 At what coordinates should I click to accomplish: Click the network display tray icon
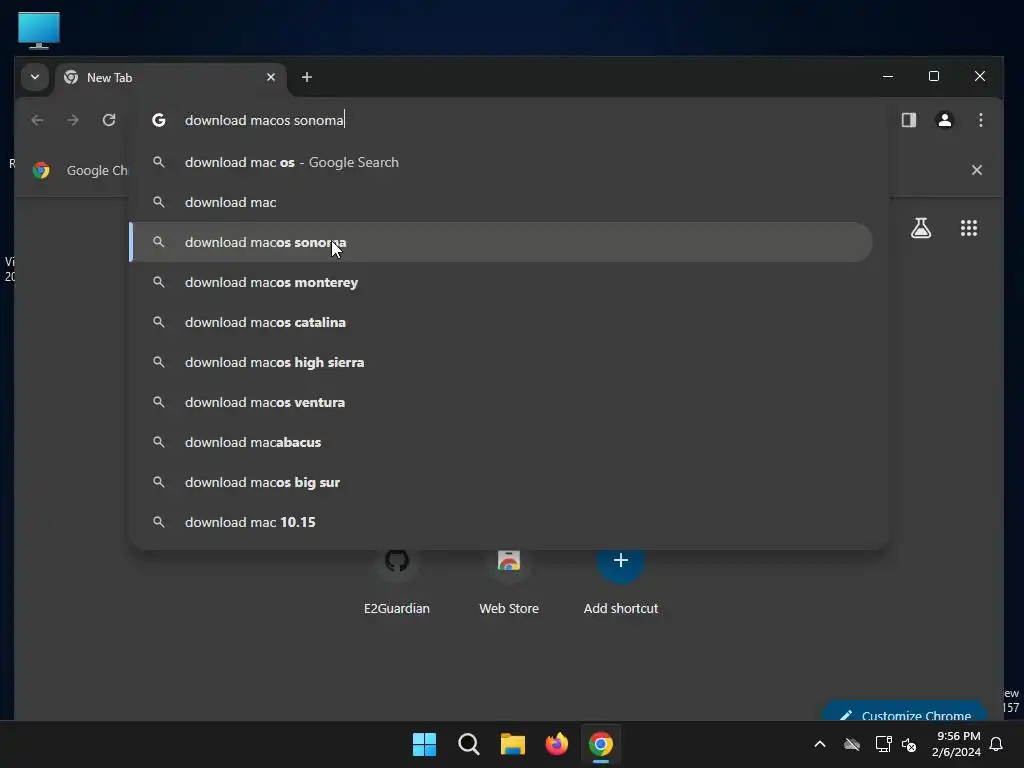(x=883, y=744)
